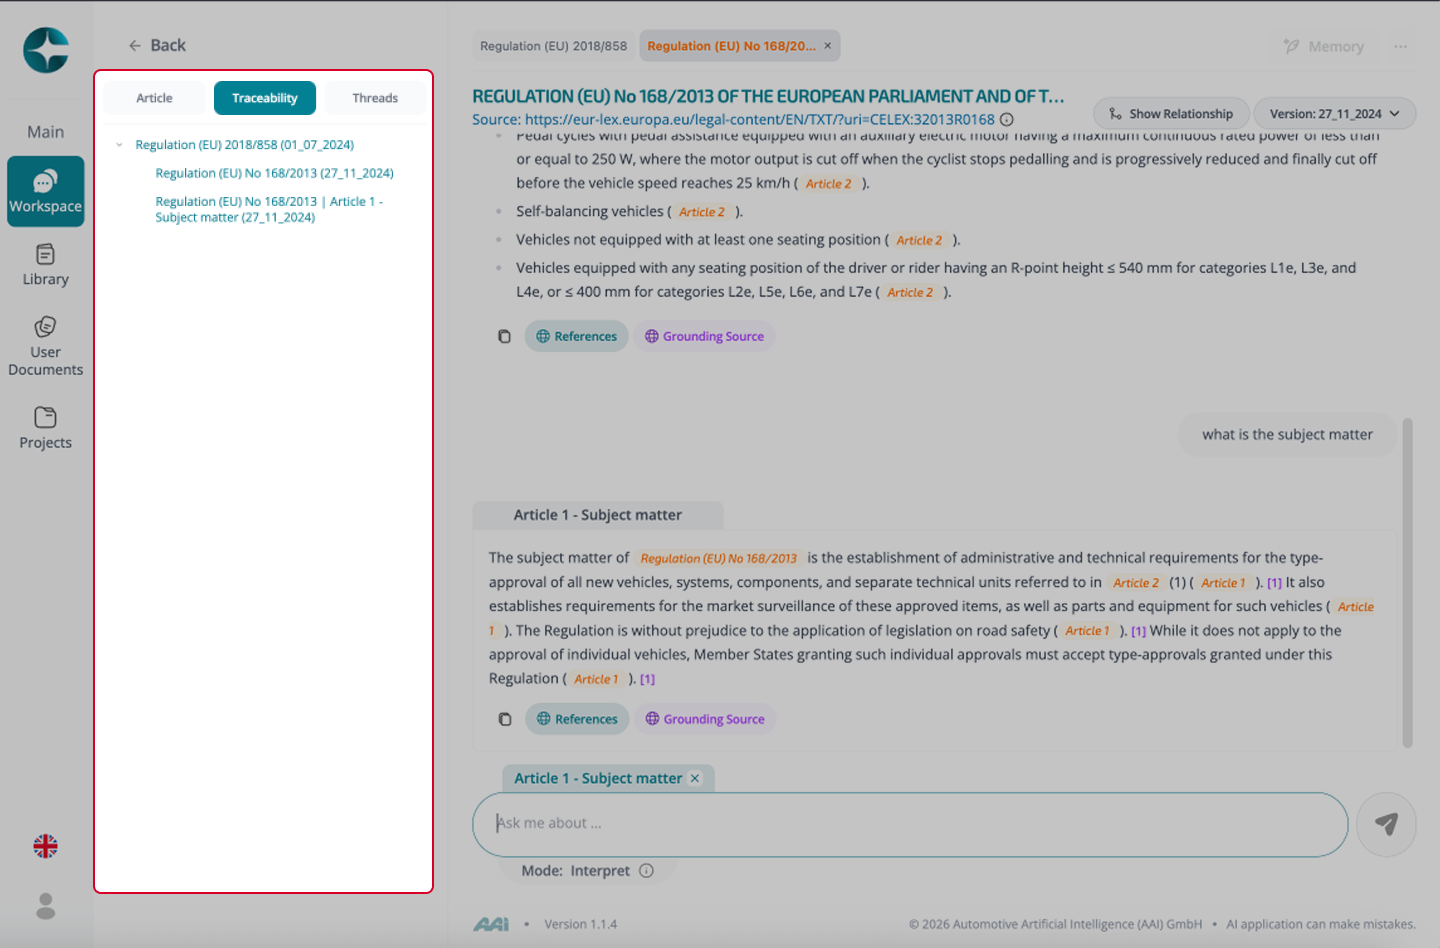Show Mode Interpret info tooltip icon
The image size is (1440, 948).
point(646,870)
